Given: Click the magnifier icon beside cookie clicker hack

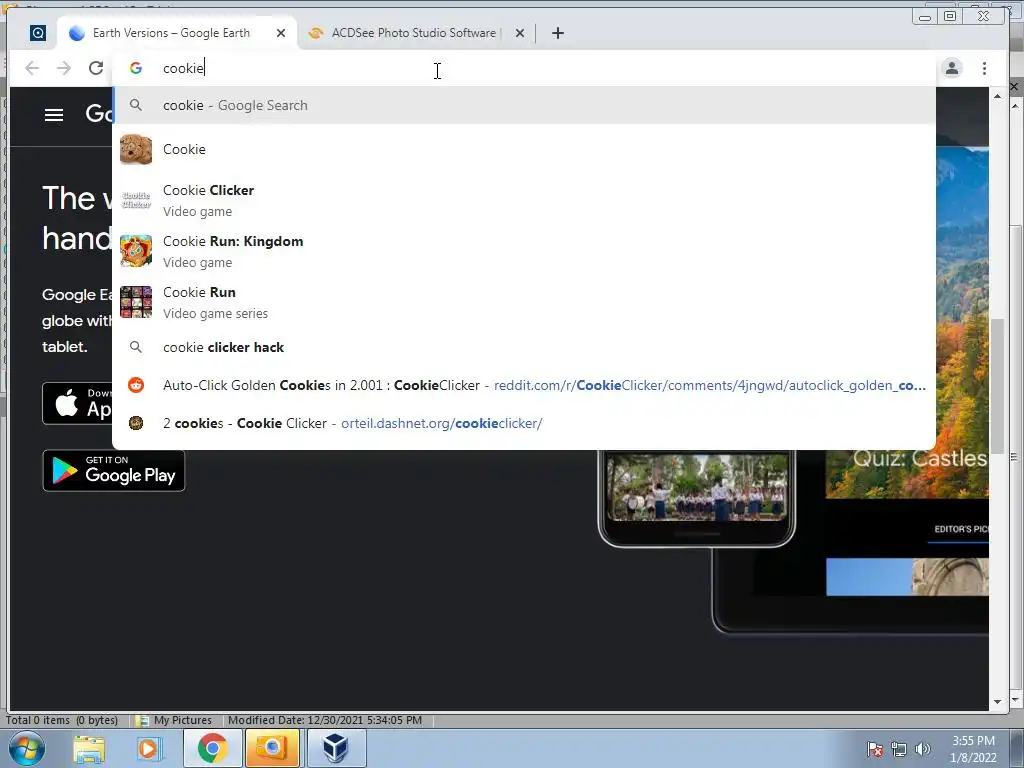Looking at the screenshot, I should point(136,347).
